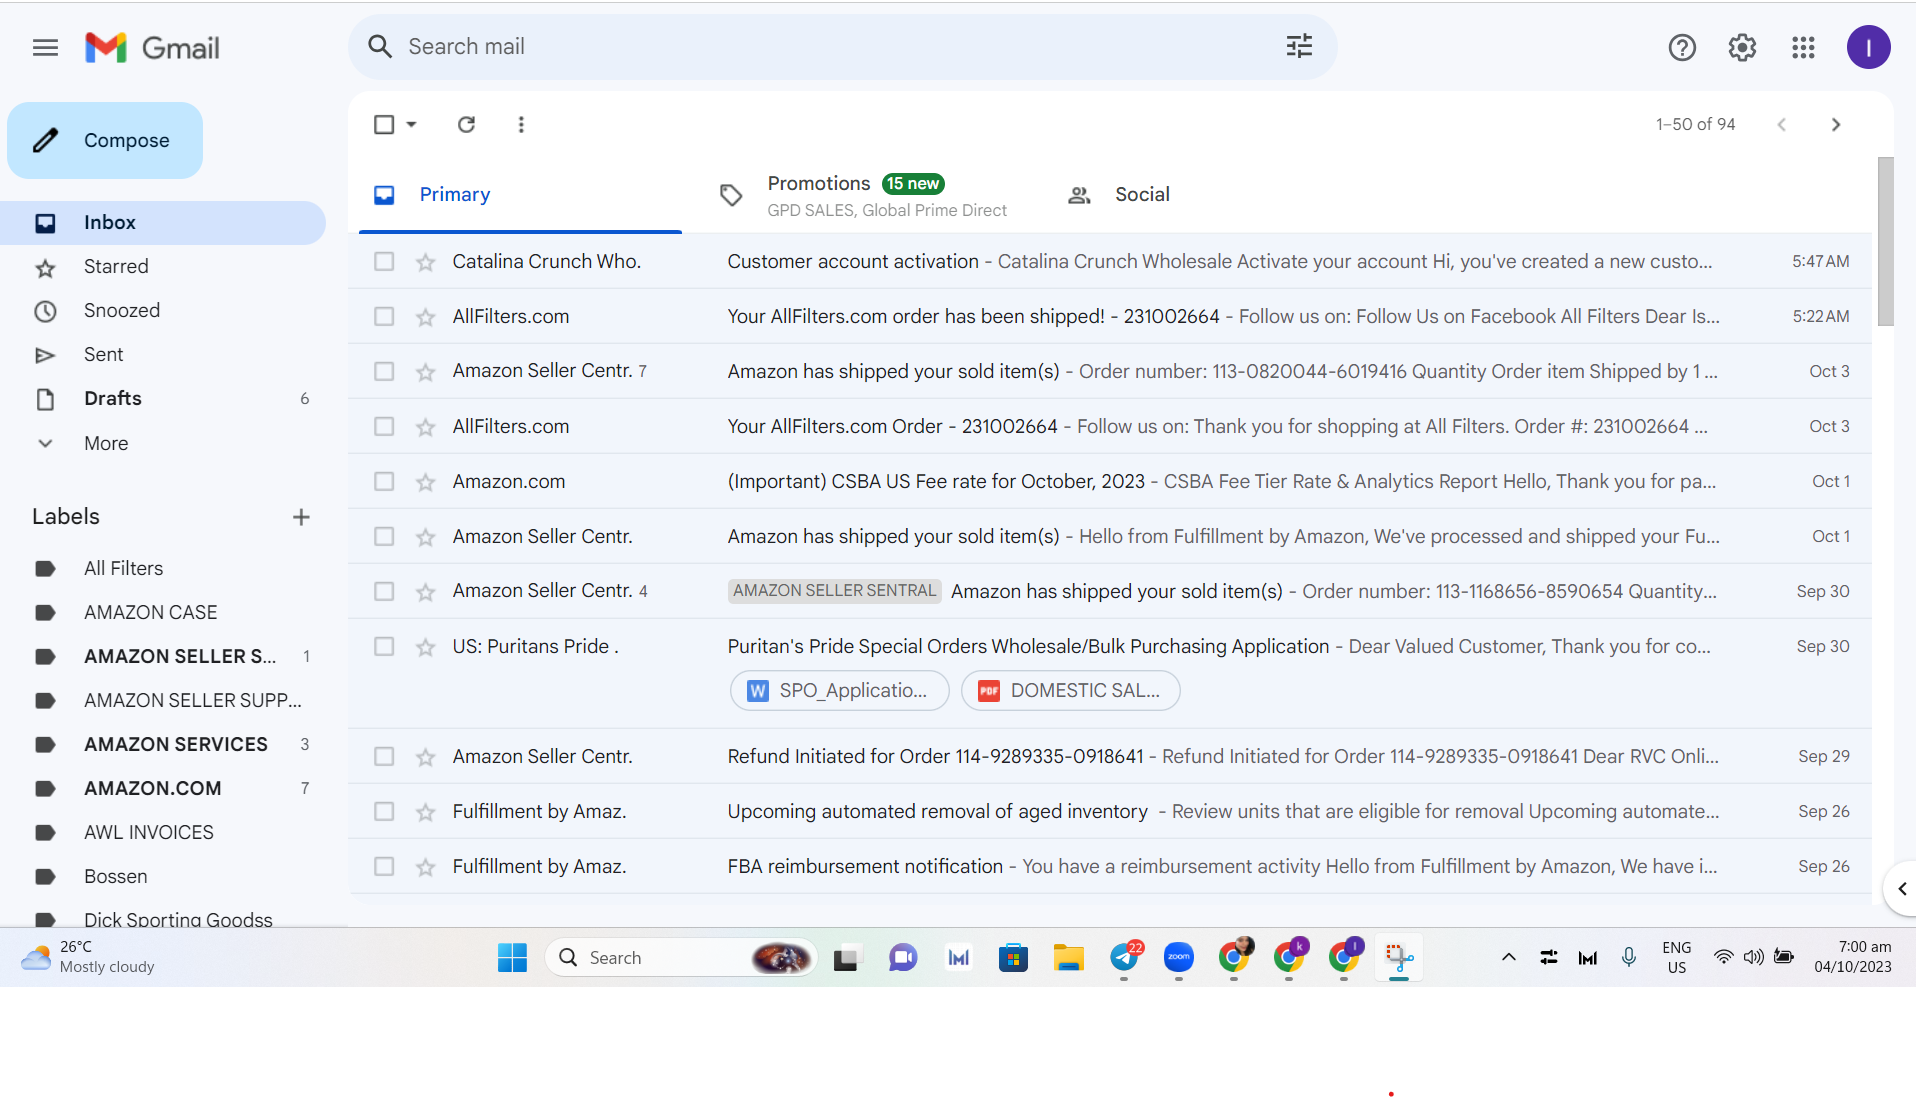The width and height of the screenshot is (1916, 1098).
Task: Open Gmail Support help icon
Action: tap(1682, 47)
